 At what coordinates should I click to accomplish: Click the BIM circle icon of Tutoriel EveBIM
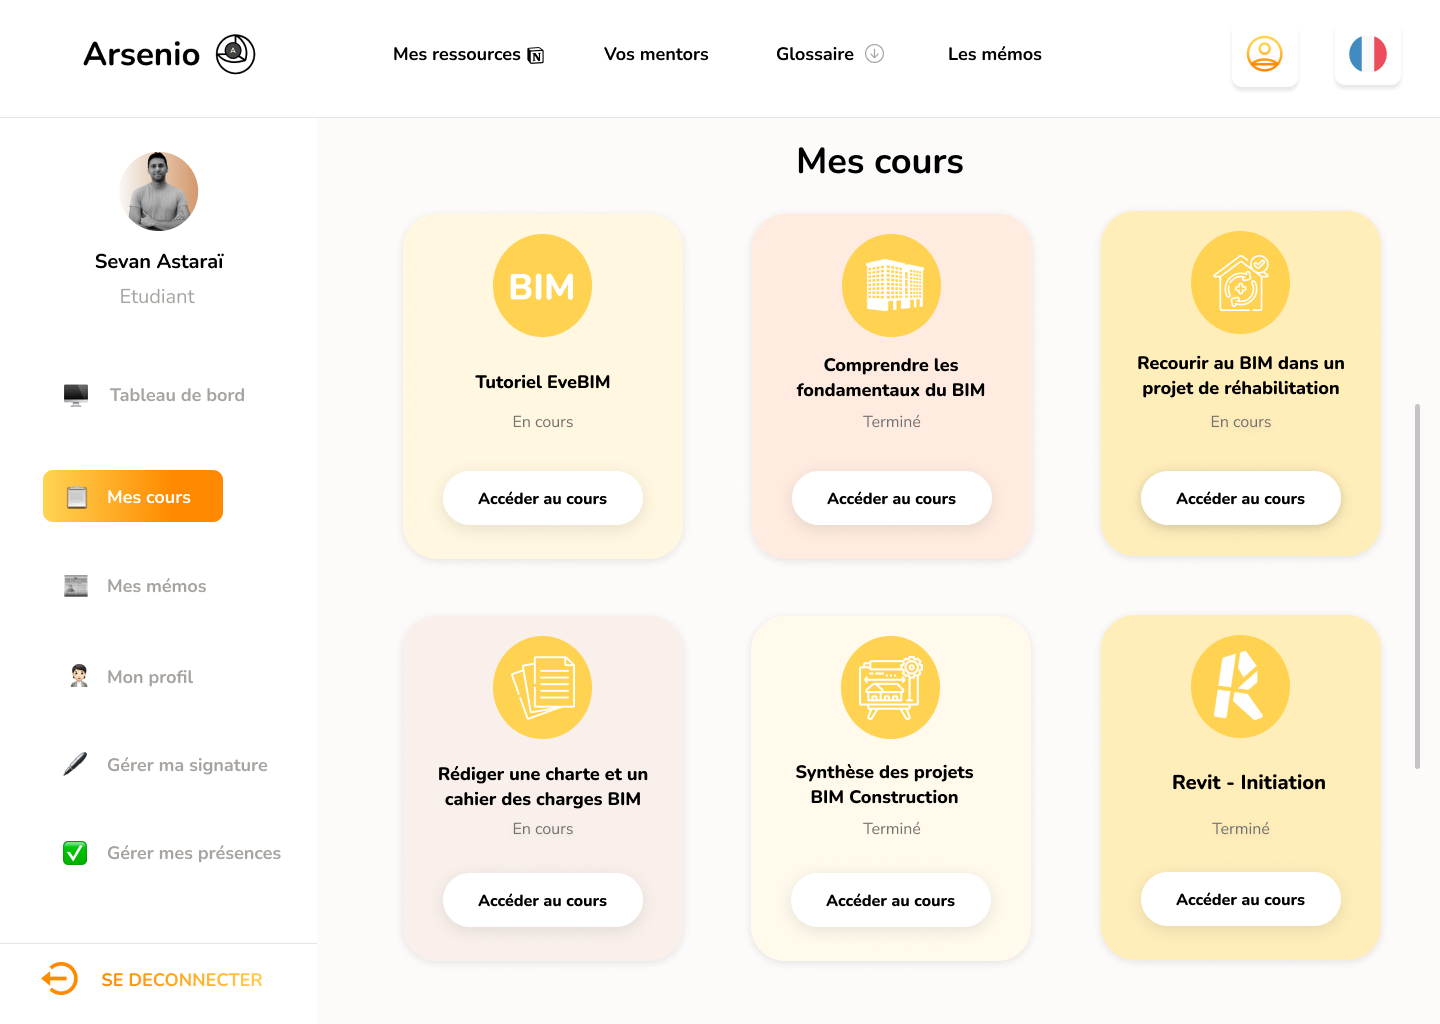pos(542,285)
